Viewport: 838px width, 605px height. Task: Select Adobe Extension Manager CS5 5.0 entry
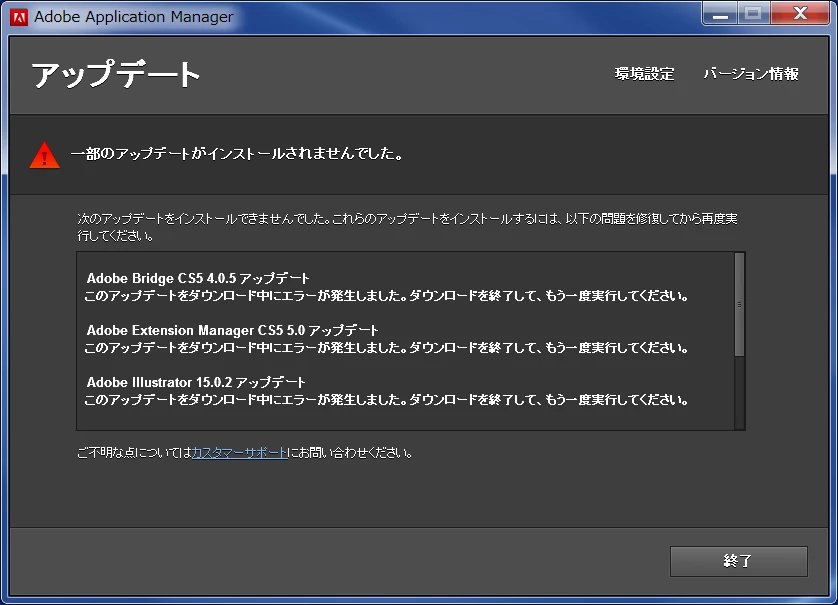(232, 330)
